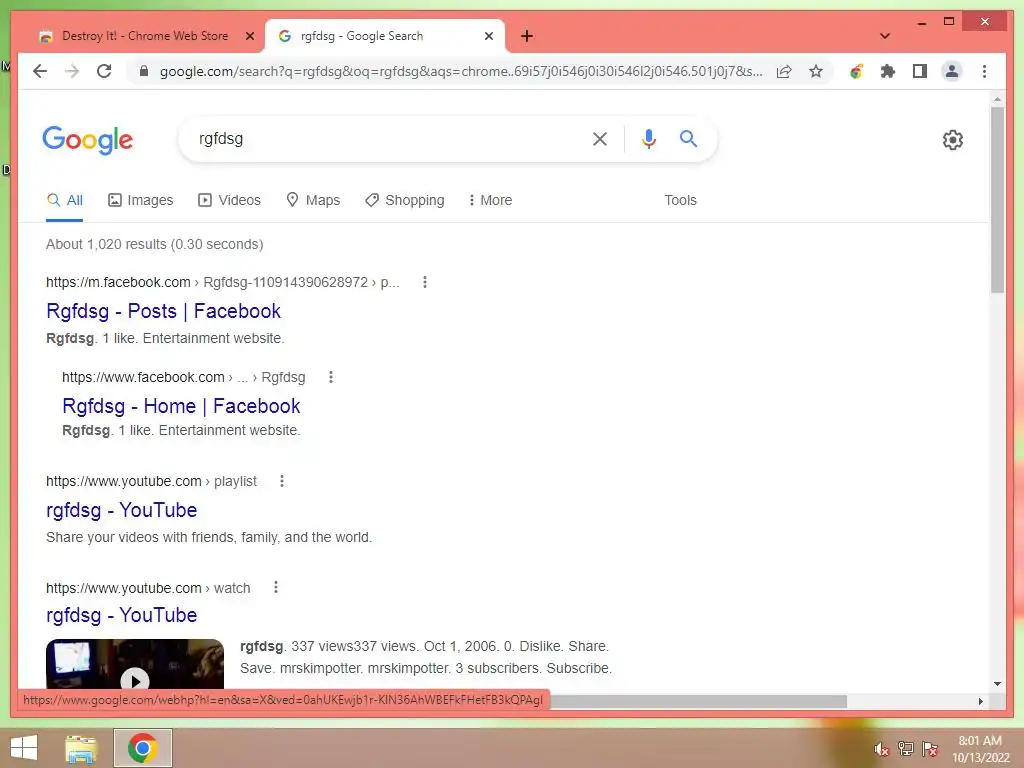Image resolution: width=1024 pixels, height=768 pixels.
Task: Switch to the Destroy It! Chrome Web Store tab
Action: tap(145, 36)
